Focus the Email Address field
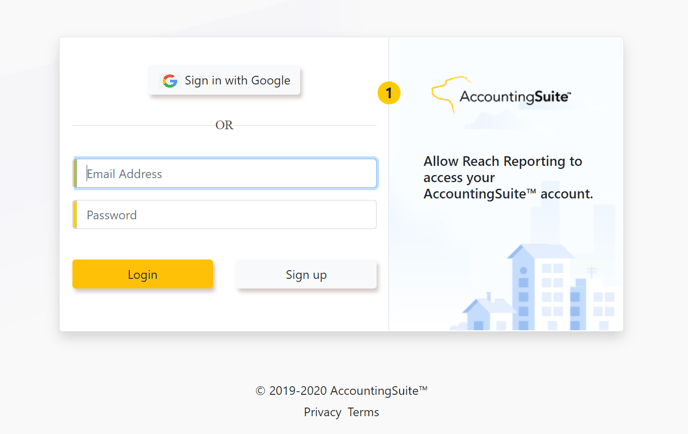This screenshot has width=688, height=434. [x=225, y=173]
